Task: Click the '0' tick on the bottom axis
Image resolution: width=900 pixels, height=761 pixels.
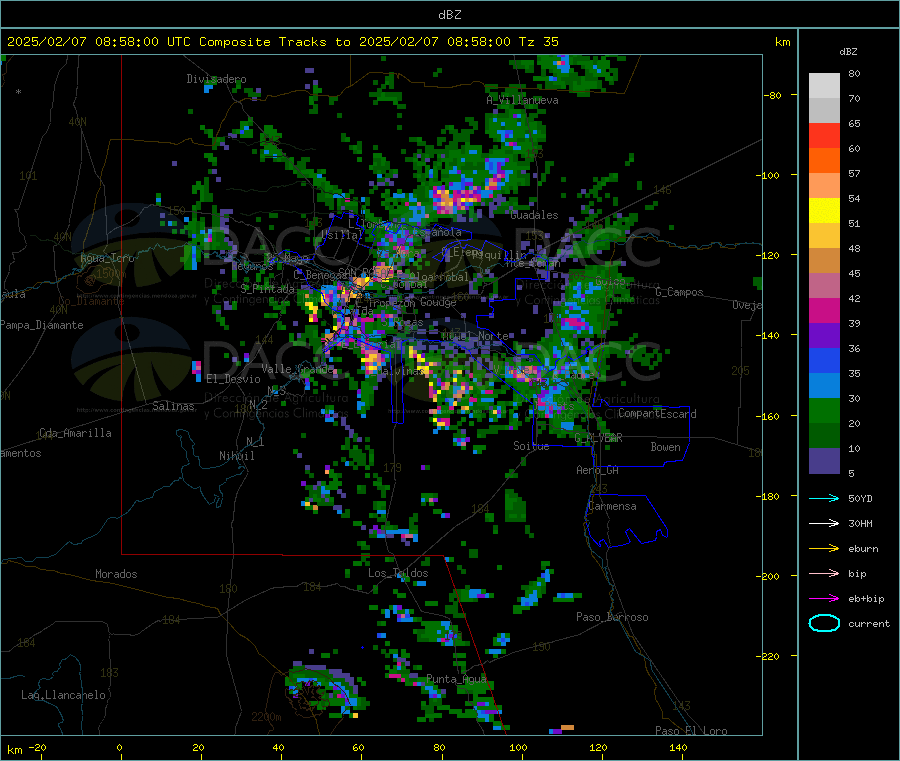Action: [120, 748]
